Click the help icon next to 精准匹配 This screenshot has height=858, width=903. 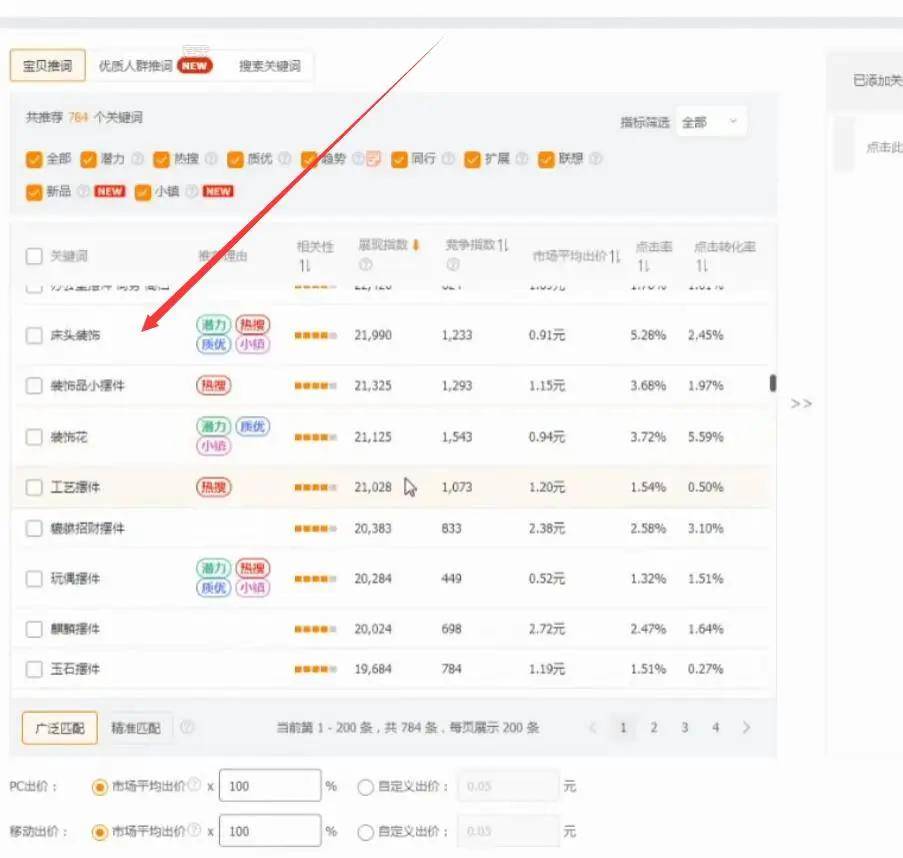187,728
